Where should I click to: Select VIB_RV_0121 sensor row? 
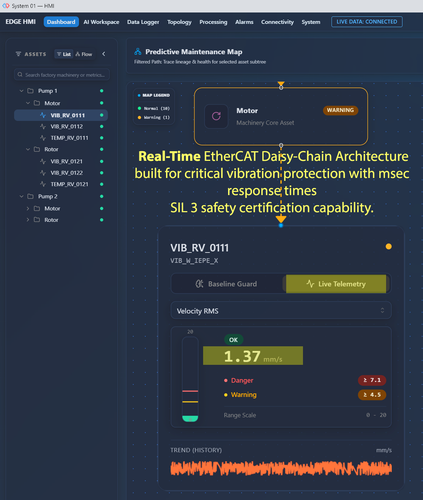coord(61,161)
